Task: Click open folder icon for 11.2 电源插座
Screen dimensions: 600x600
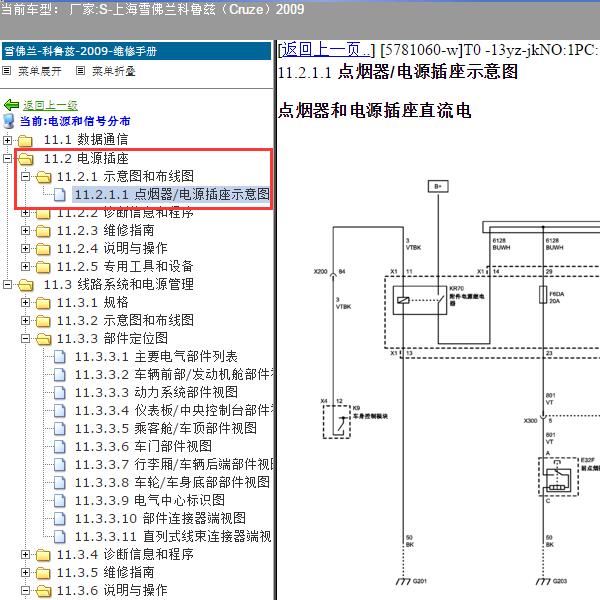Action: coord(26,158)
